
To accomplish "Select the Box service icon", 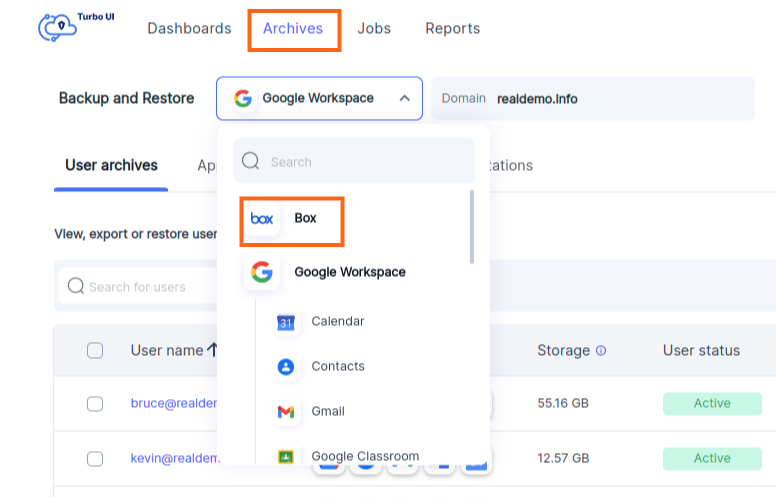I will click(x=262, y=219).
